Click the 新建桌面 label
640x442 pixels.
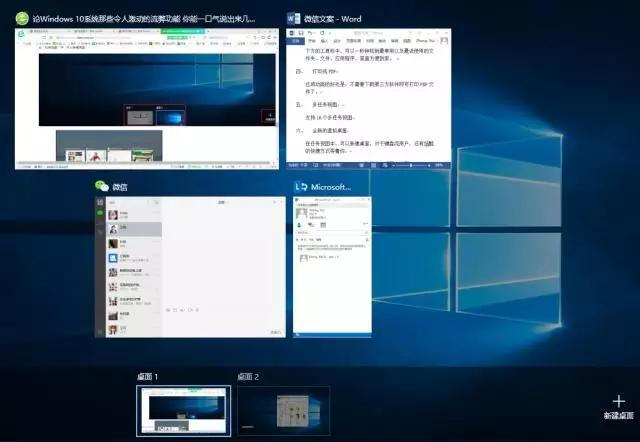point(618,415)
